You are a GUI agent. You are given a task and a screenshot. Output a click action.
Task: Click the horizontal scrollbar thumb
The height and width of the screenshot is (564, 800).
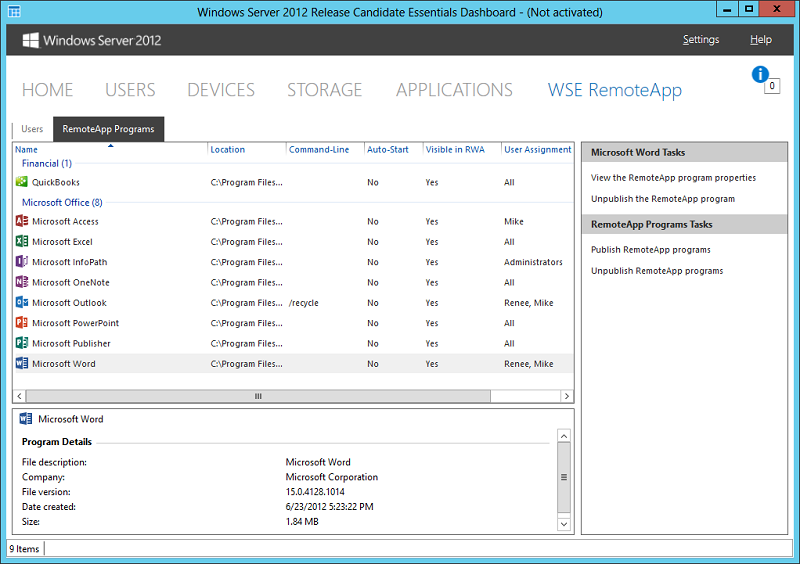(x=258, y=396)
